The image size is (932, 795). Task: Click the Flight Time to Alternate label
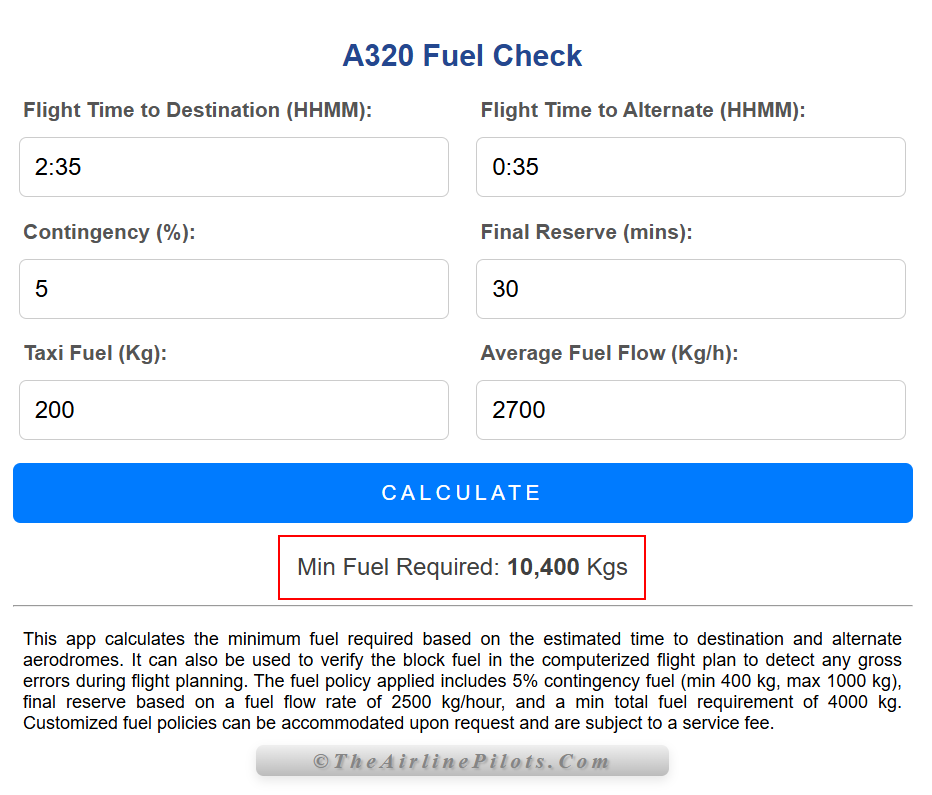(642, 110)
